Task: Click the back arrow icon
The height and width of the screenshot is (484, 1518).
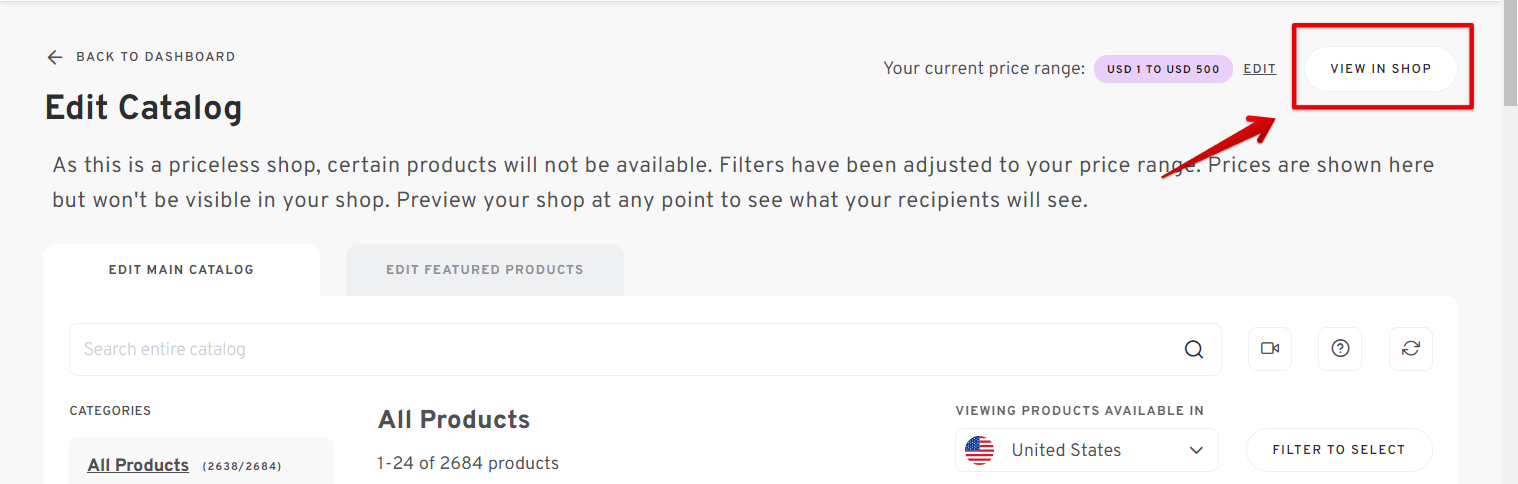Action: click(x=55, y=57)
